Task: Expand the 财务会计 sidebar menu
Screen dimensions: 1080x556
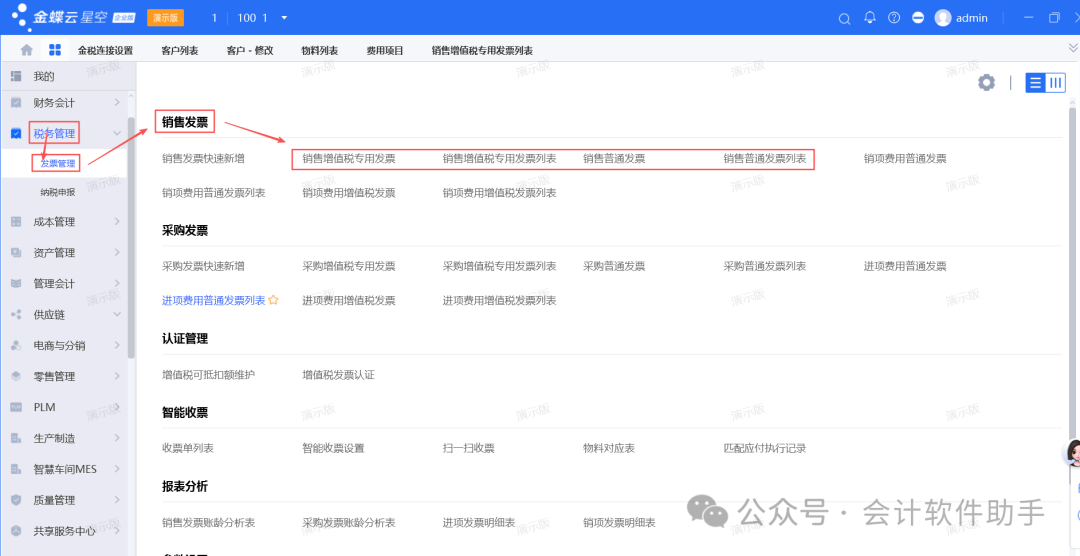Action: 117,103
